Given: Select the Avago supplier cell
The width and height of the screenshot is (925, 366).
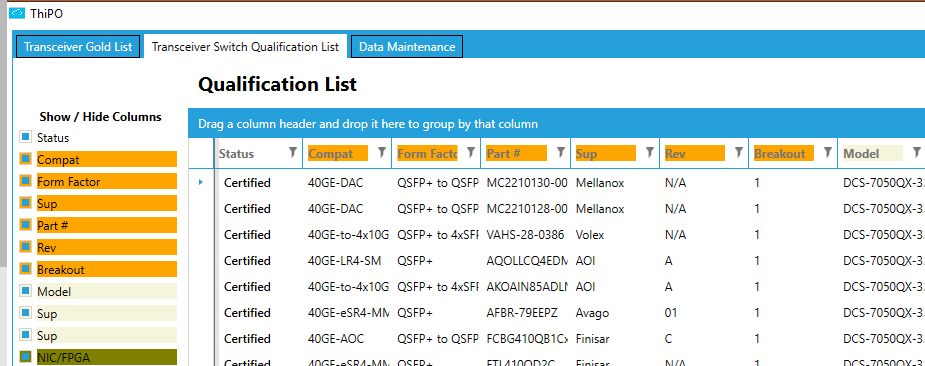Looking at the screenshot, I should pos(592,313).
